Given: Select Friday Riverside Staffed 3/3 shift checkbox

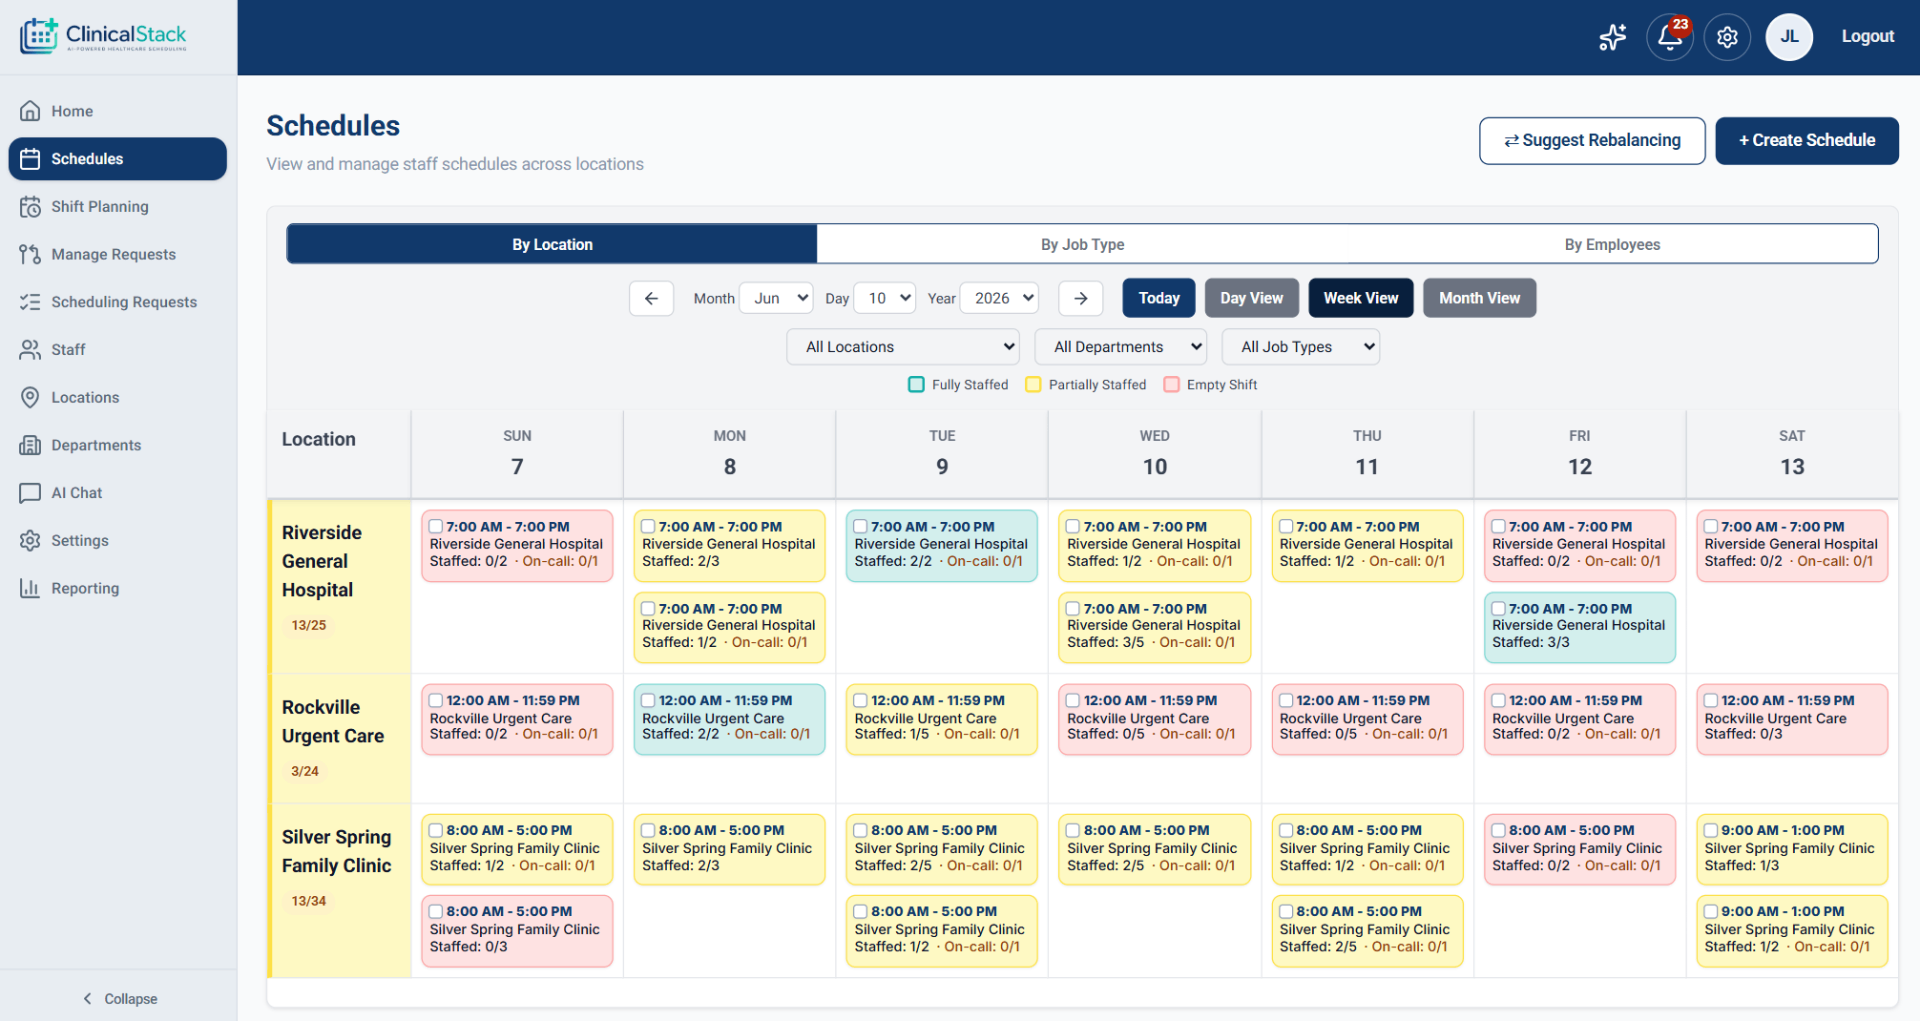Looking at the screenshot, I should [1498, 609].
